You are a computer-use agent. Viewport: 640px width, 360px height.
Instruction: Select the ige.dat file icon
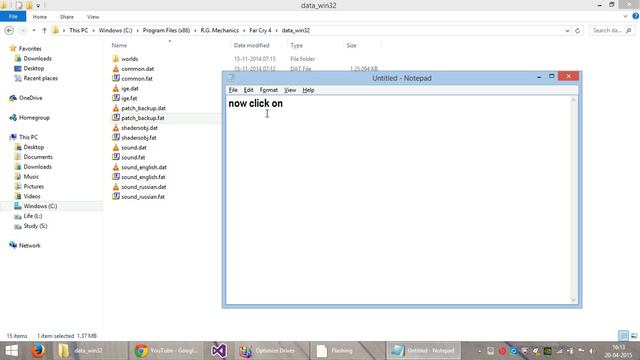click(116, 88)
